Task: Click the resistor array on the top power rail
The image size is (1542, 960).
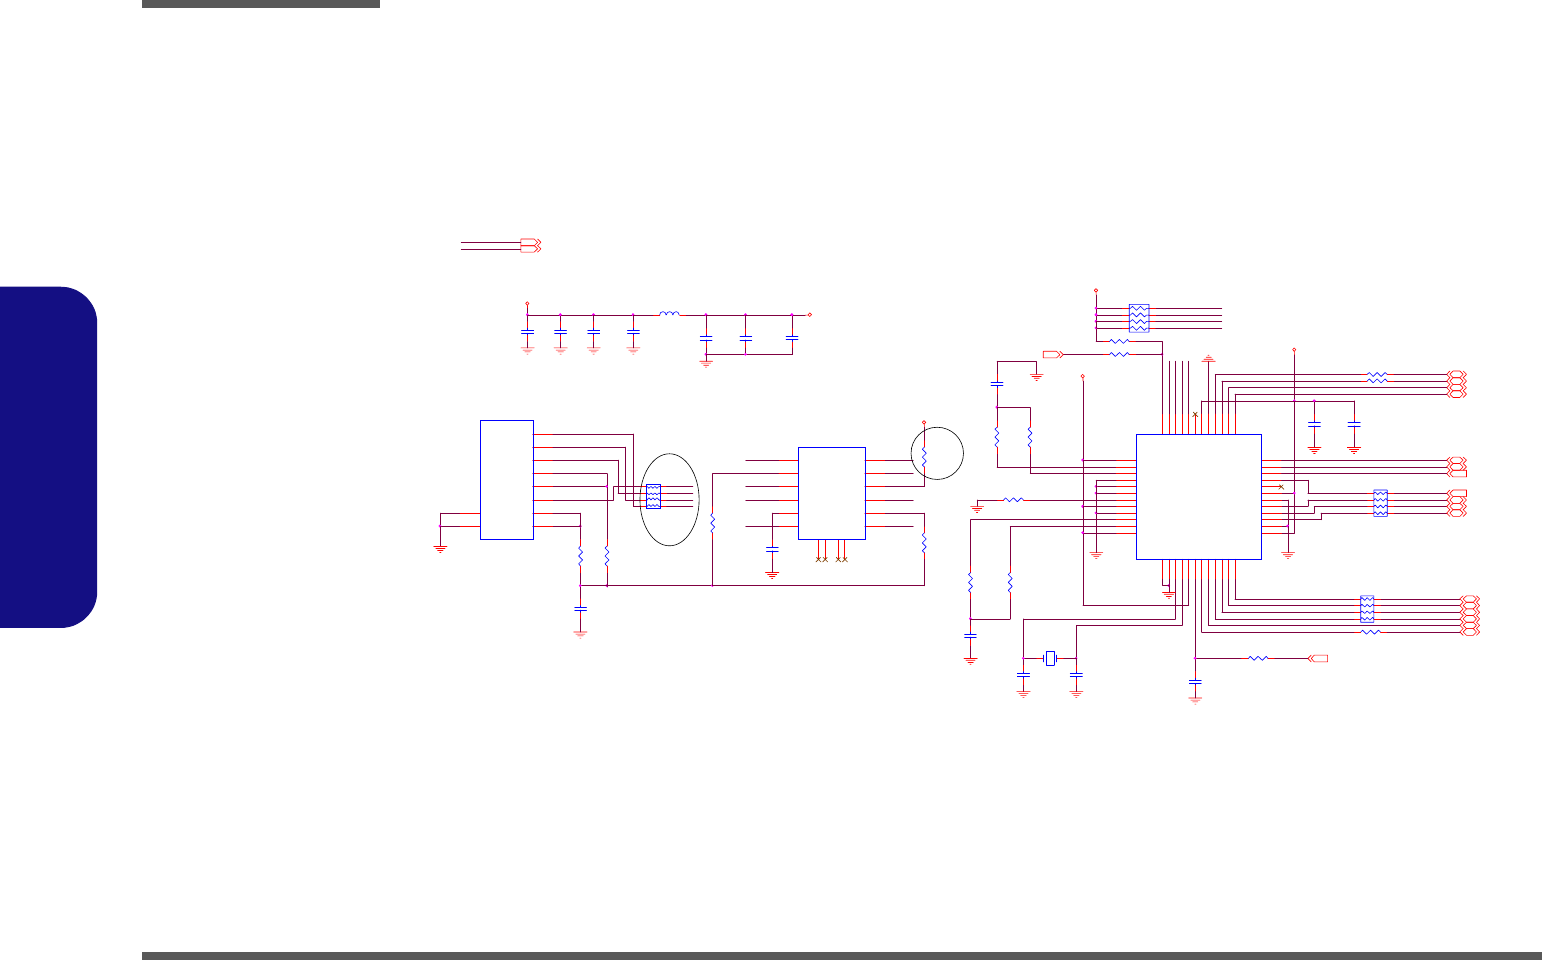Action: point(1138,318)
